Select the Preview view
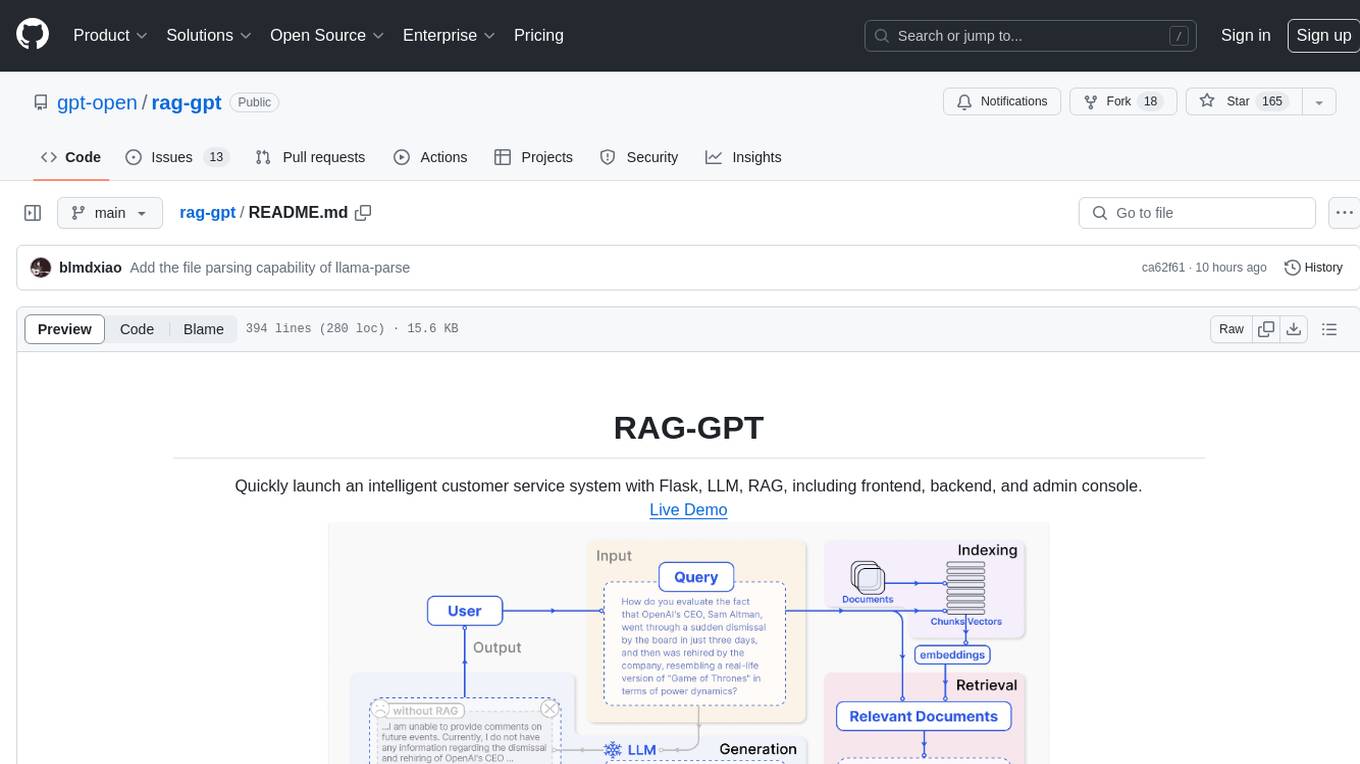This screenshot has height=764, width=1360. tap(65, 329)
